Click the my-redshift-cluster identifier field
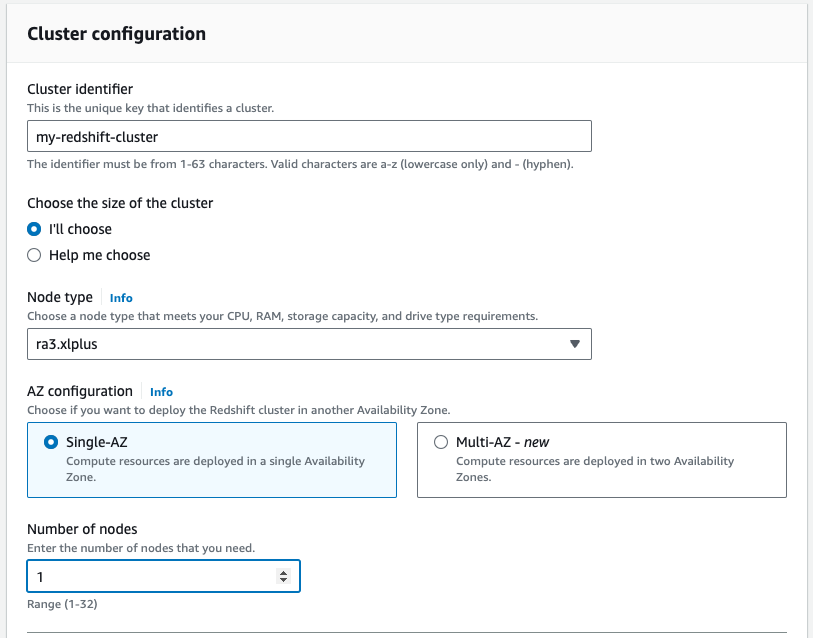The width and height of the screenshot is (813, 638). pyautogui.click(x=309, y=136)
